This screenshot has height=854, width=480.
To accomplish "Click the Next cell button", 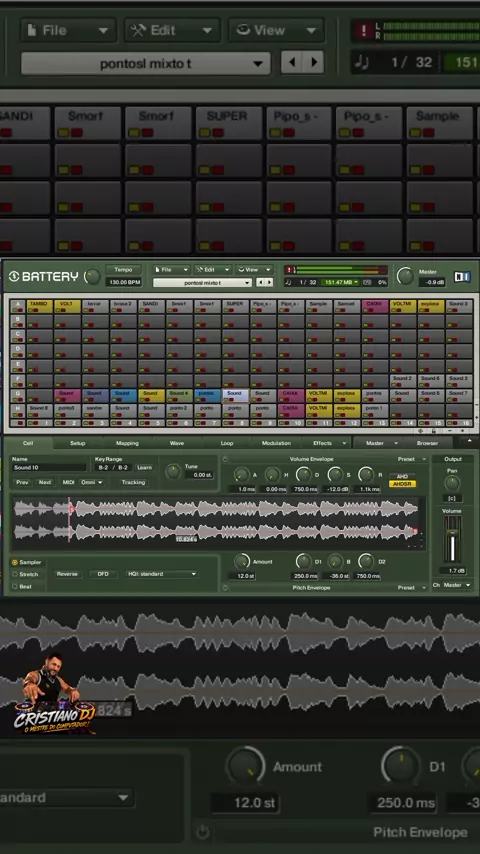I will (45, 482).
